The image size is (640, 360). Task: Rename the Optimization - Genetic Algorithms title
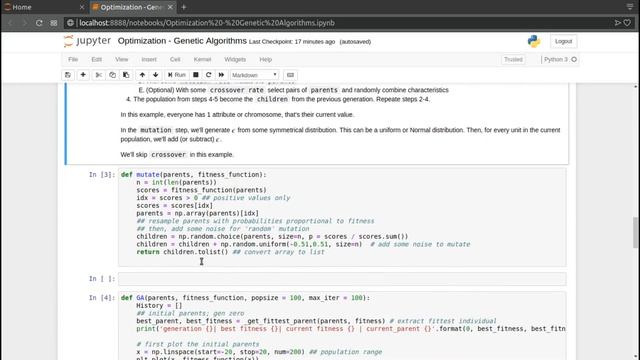click(x=182, y=41)
